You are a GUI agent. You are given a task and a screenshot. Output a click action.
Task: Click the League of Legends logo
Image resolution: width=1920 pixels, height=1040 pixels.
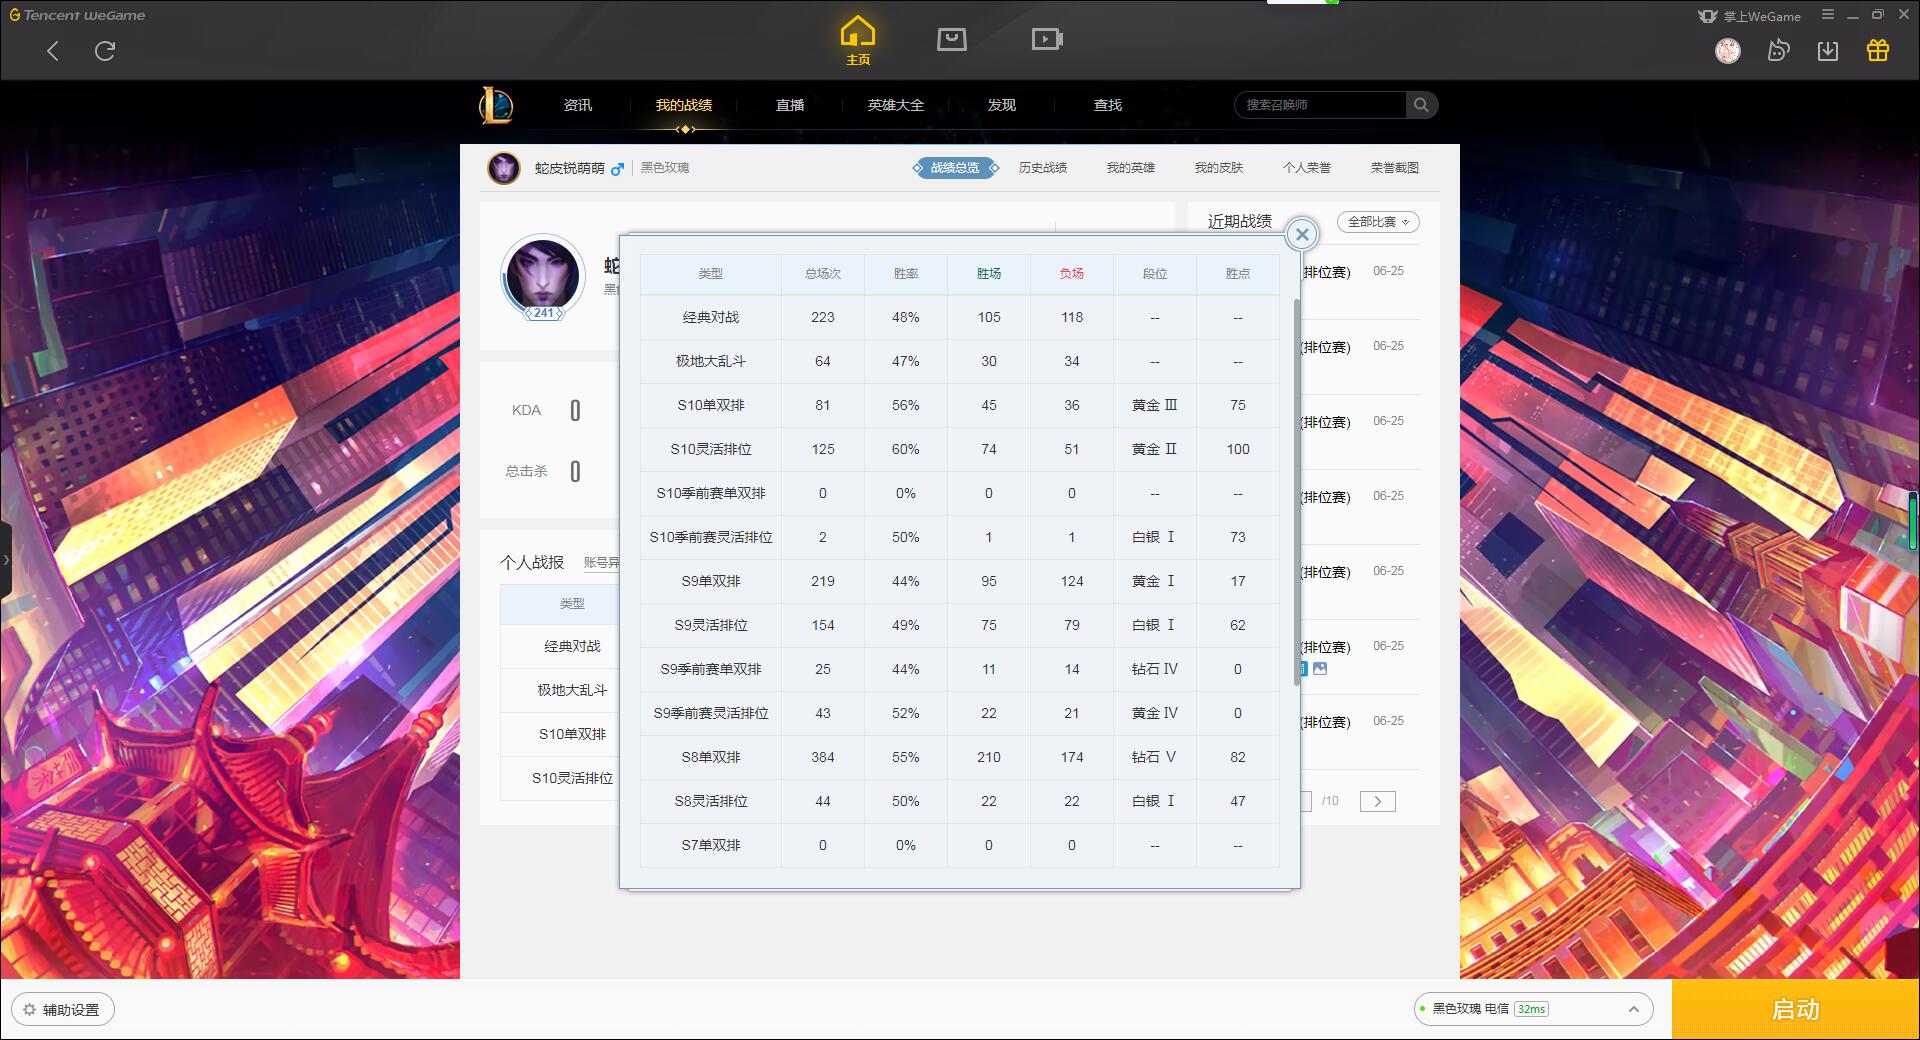tap(496, 105)
